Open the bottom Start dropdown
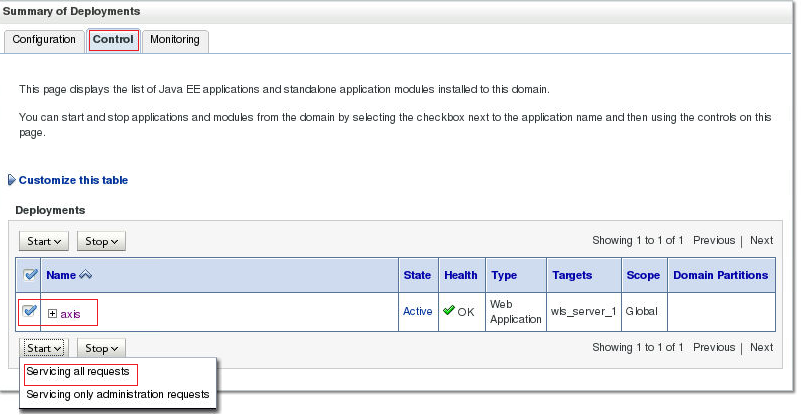Image resolution: width=801 pixels, height=419 pixels. [x=44, y=348]
